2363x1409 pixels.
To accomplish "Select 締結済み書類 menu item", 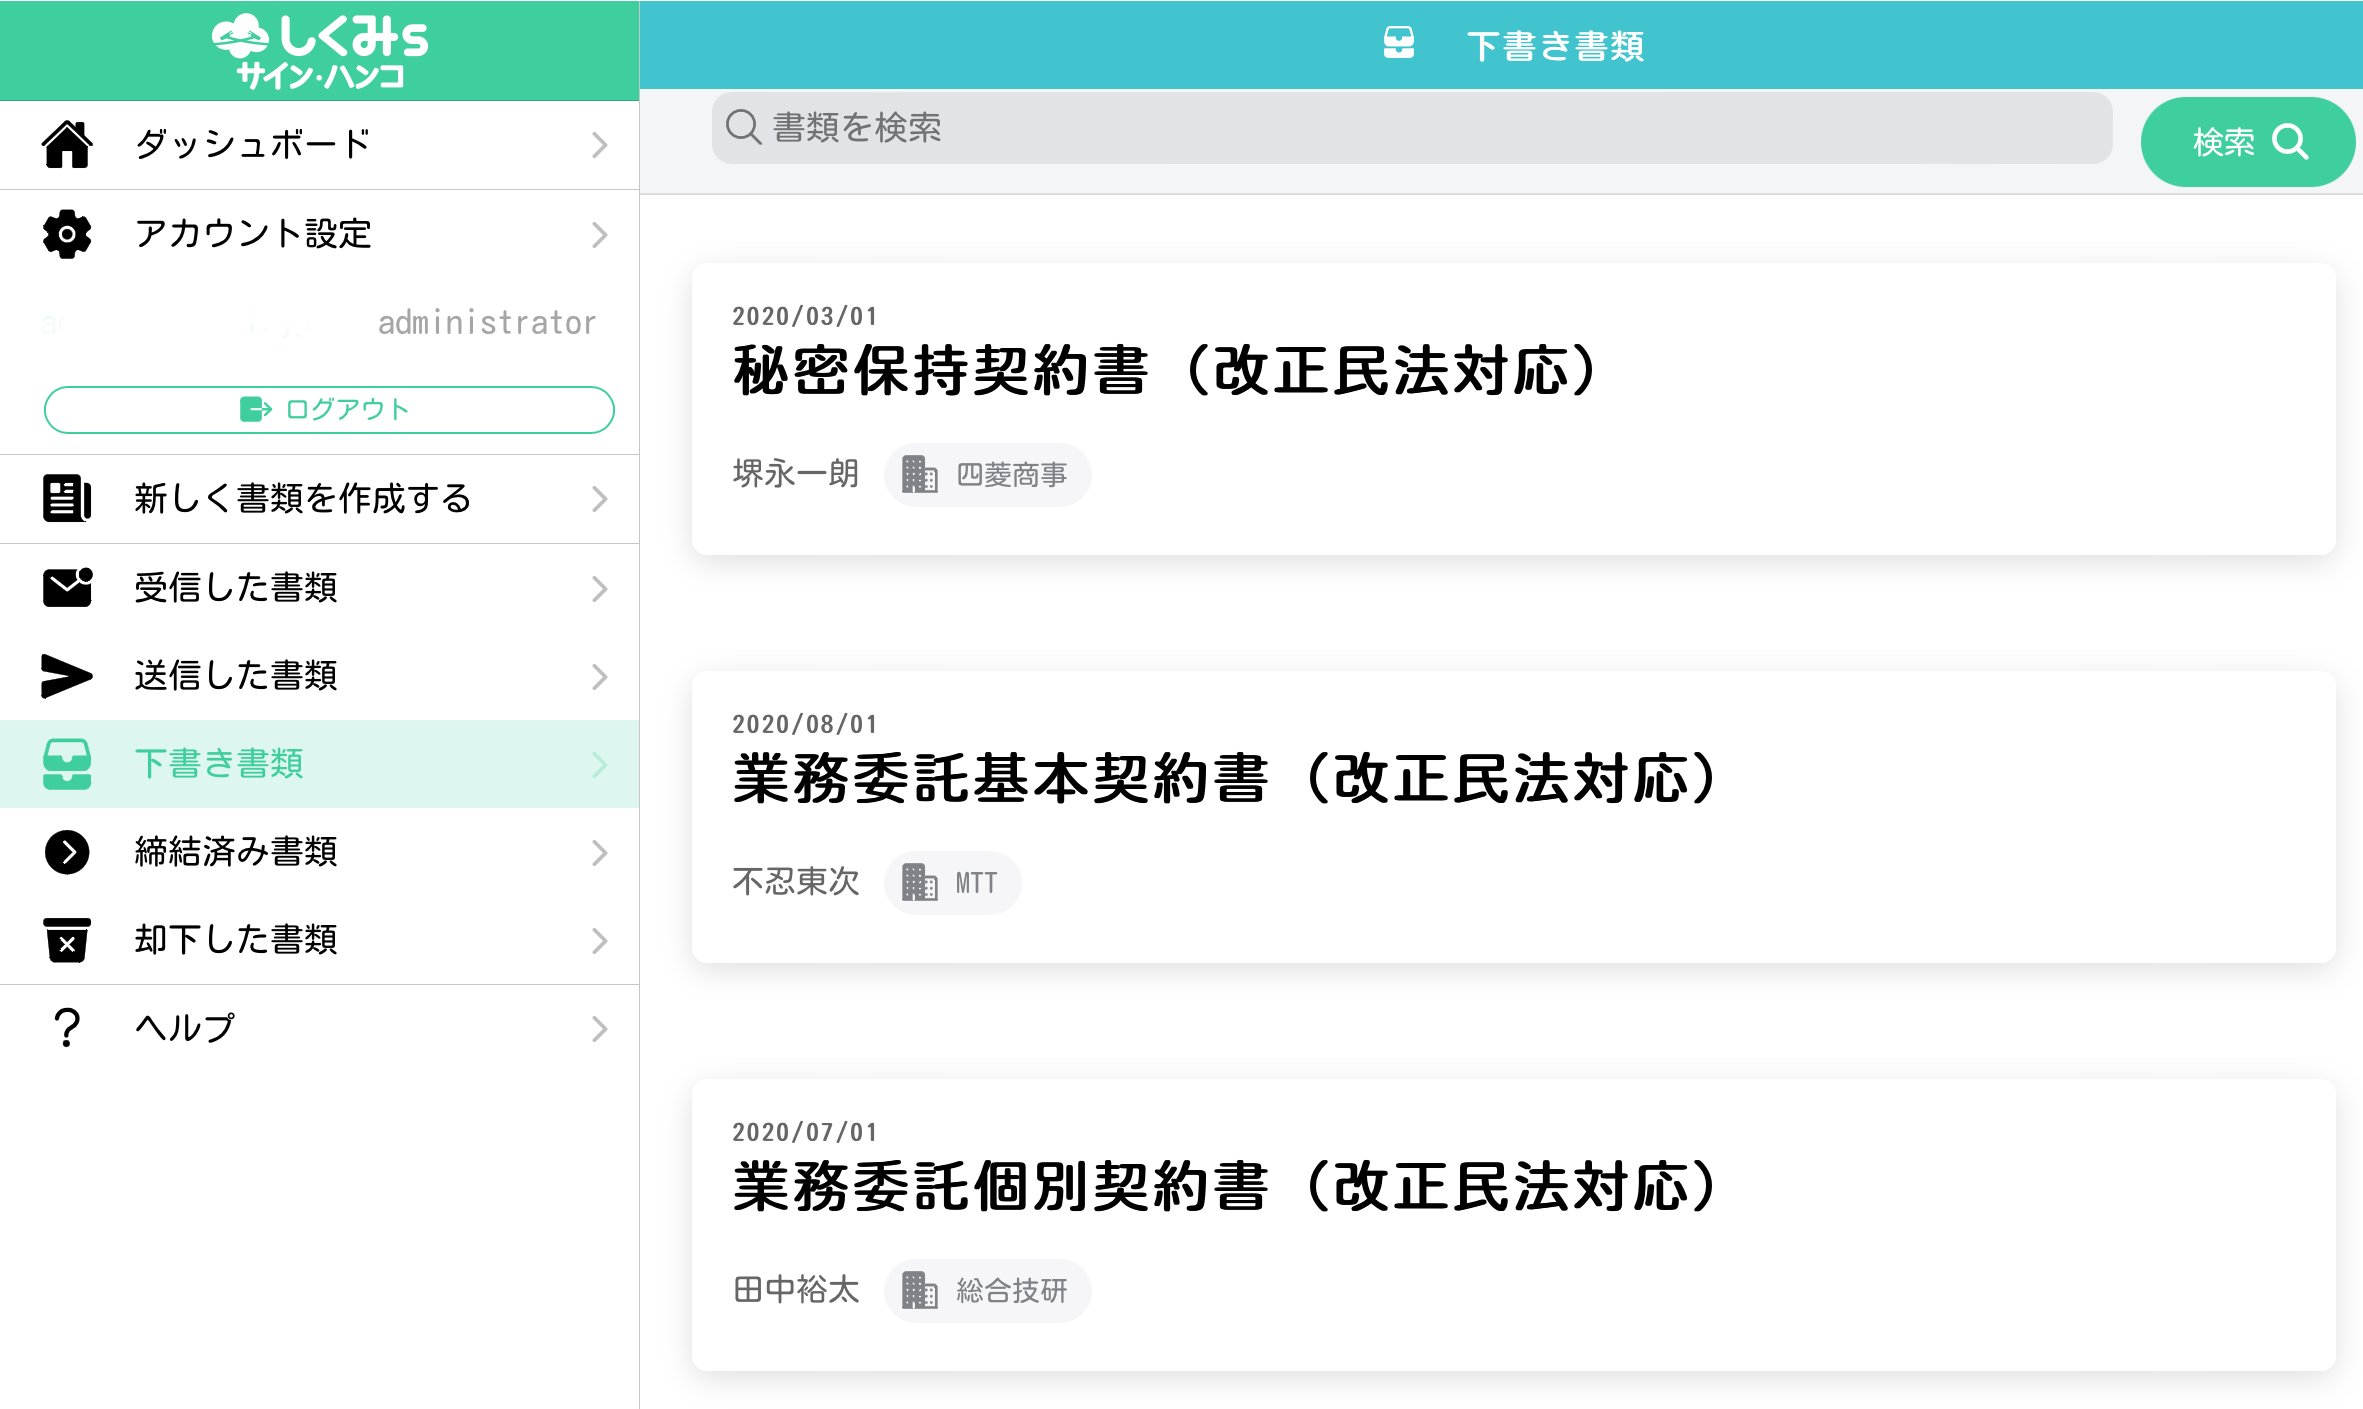I will 320,852.
